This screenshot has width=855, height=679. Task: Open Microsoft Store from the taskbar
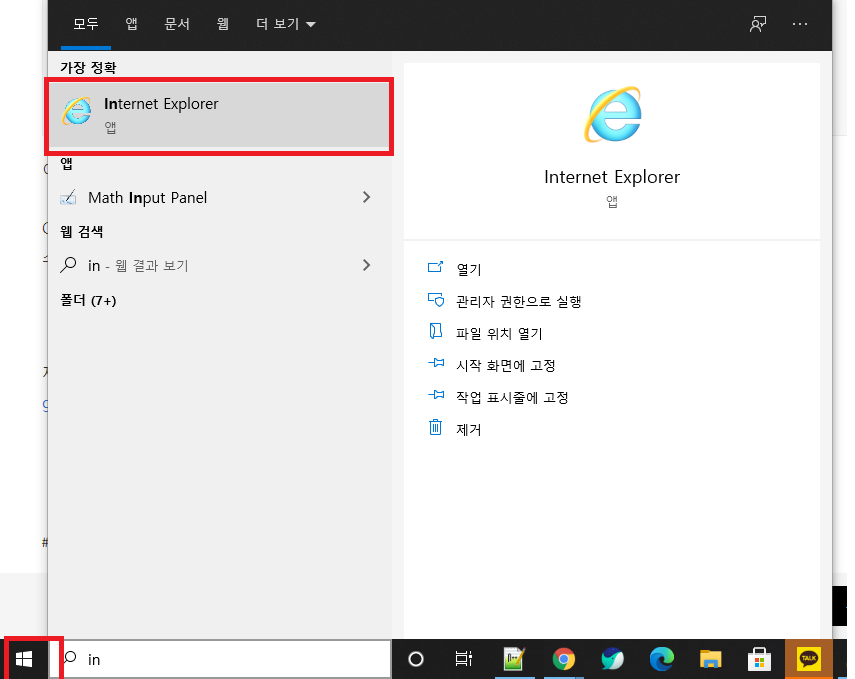tap(759, 659)
